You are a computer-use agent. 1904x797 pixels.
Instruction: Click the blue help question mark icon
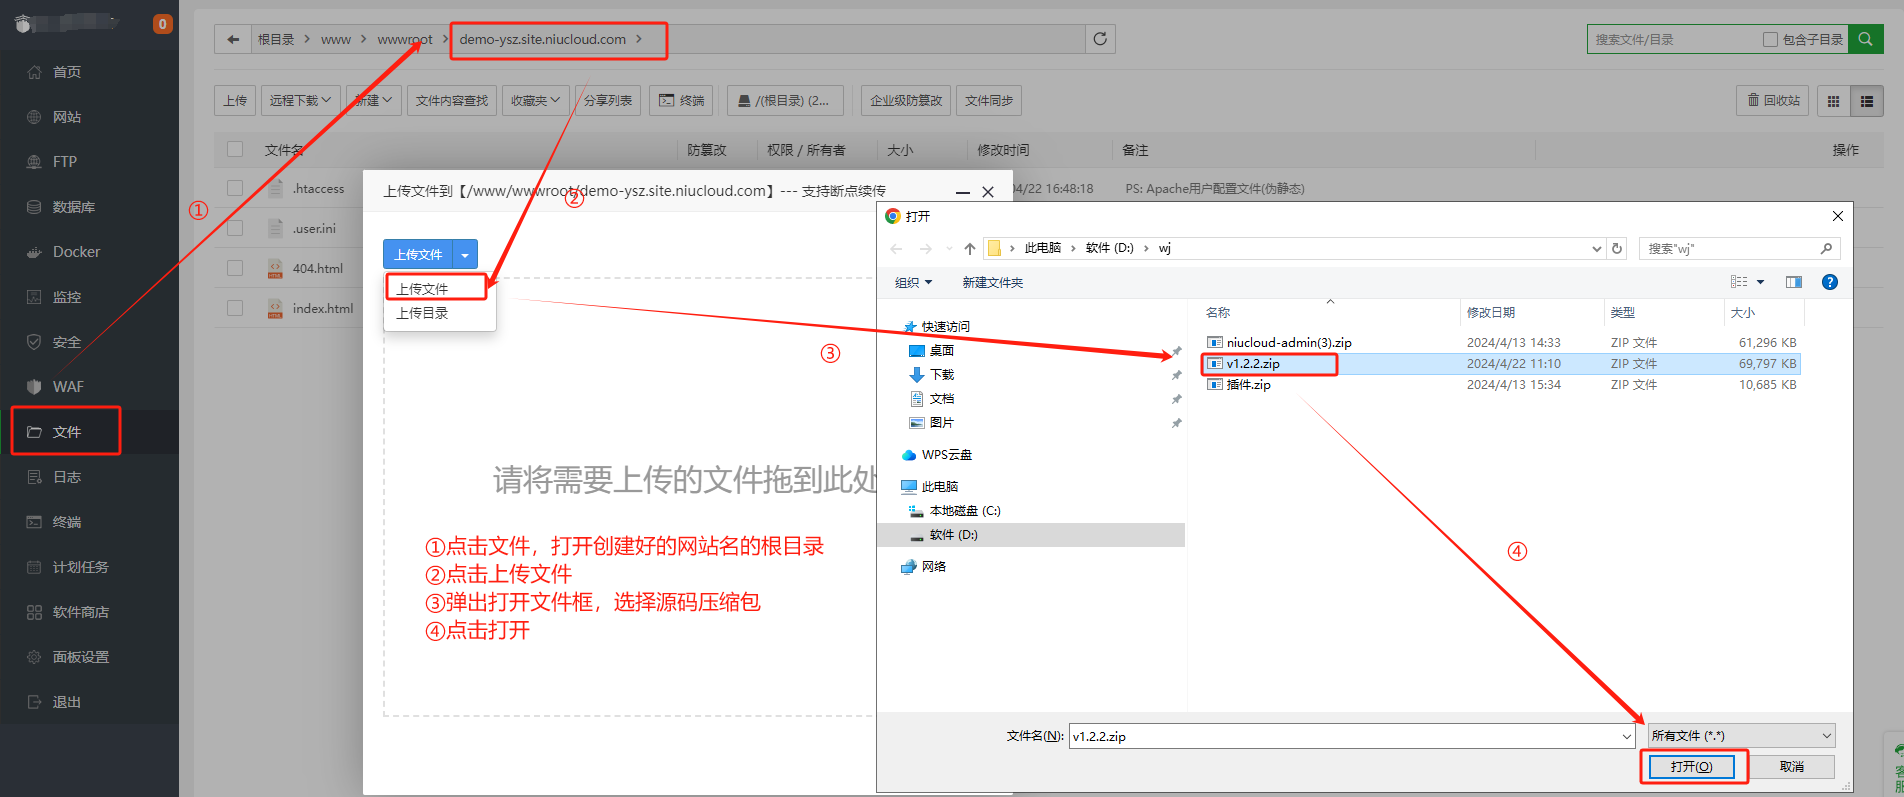click(x=1830, y=282)
